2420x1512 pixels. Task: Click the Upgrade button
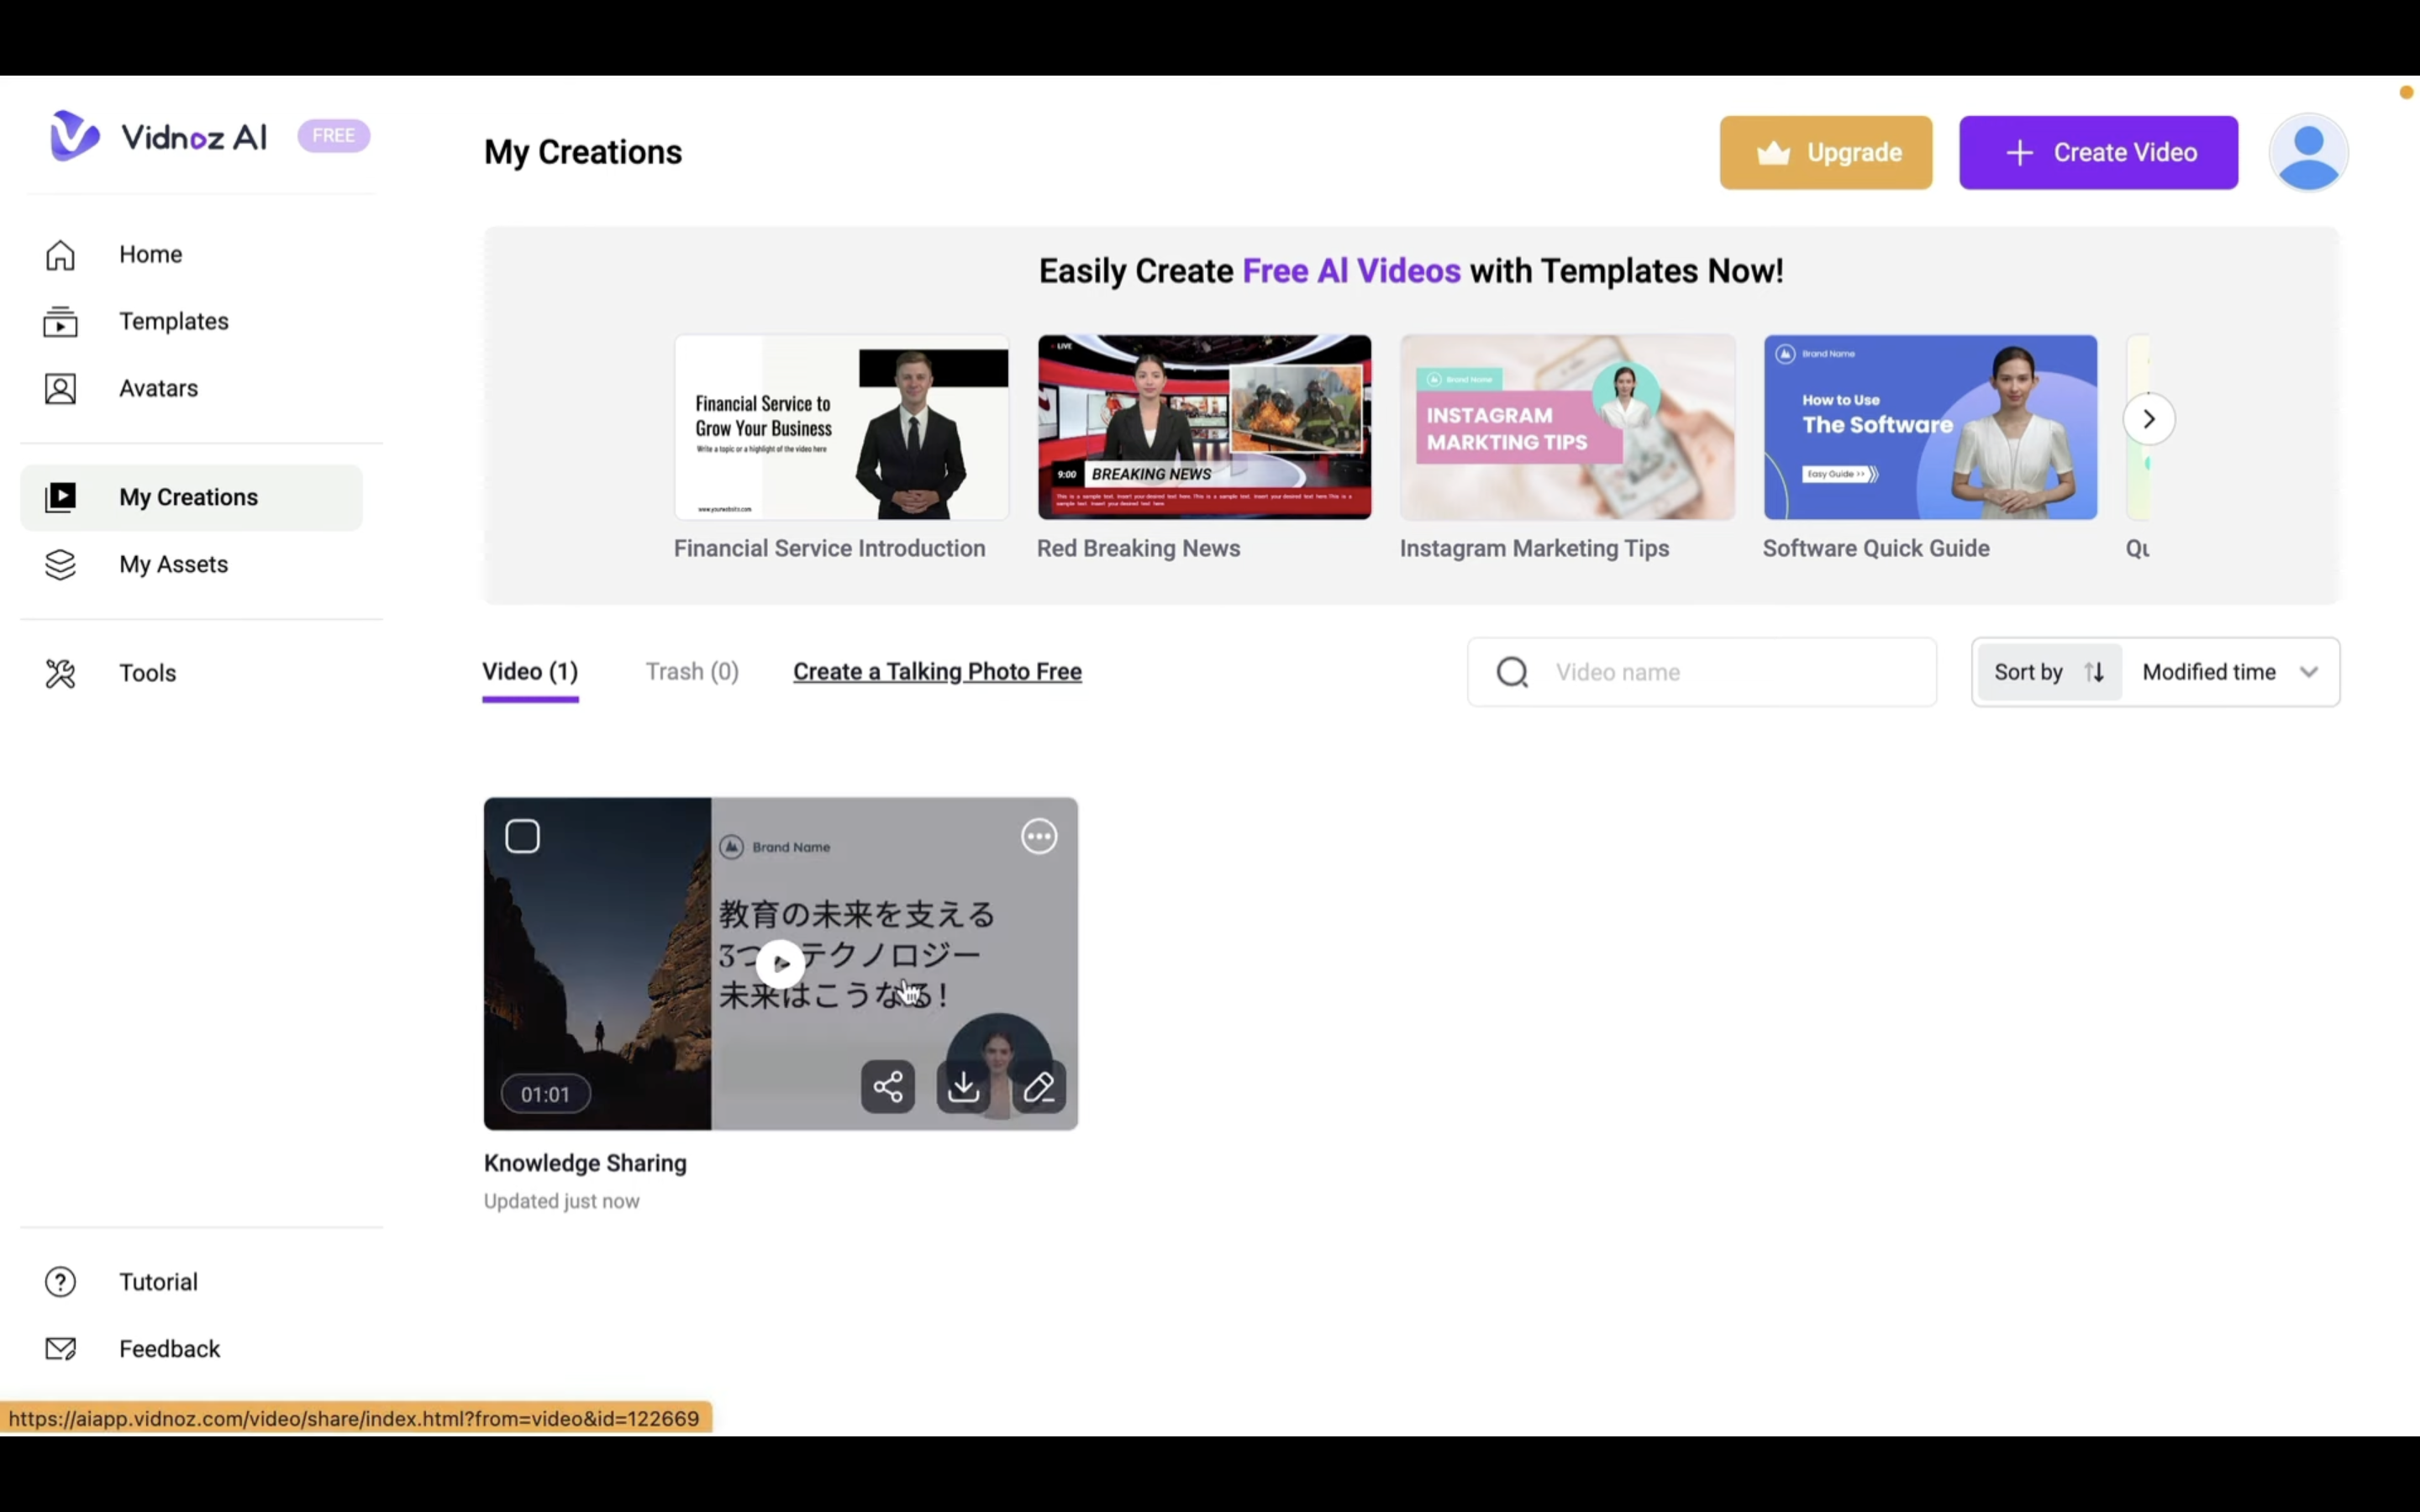pos(1826,153)
